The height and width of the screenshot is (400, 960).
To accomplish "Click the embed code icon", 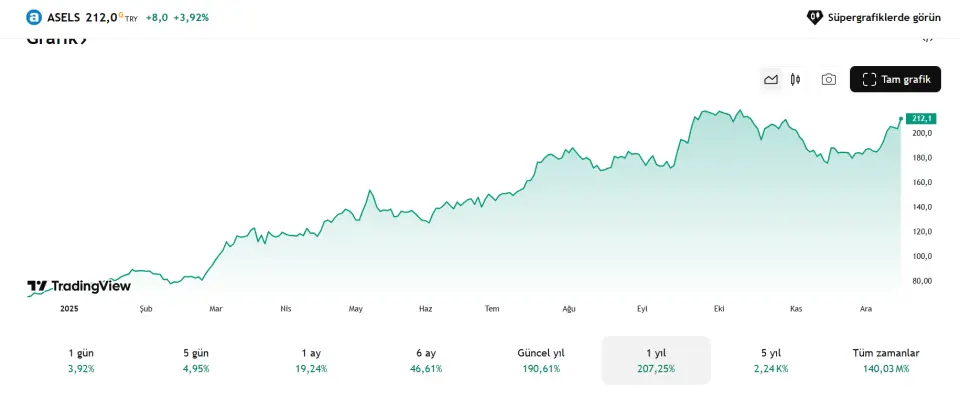I will (x=927, y=39).
